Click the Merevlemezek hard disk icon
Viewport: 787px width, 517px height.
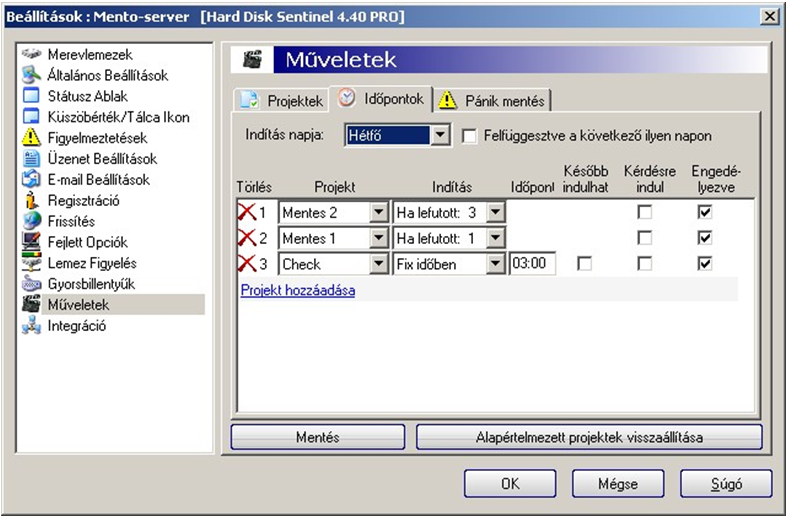coord(32,54)
